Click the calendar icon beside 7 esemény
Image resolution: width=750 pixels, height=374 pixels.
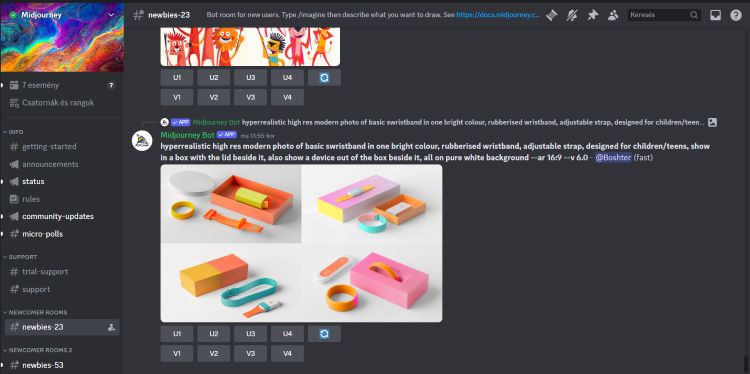(14, 85)
